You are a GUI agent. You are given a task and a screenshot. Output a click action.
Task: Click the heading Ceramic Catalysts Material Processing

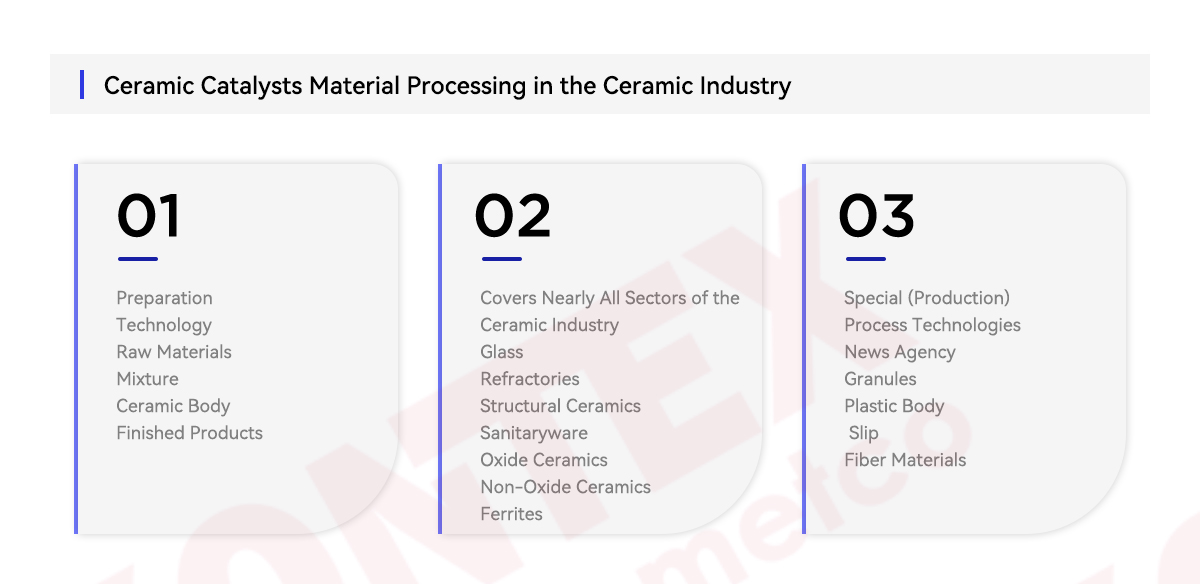tap(447, 85)
